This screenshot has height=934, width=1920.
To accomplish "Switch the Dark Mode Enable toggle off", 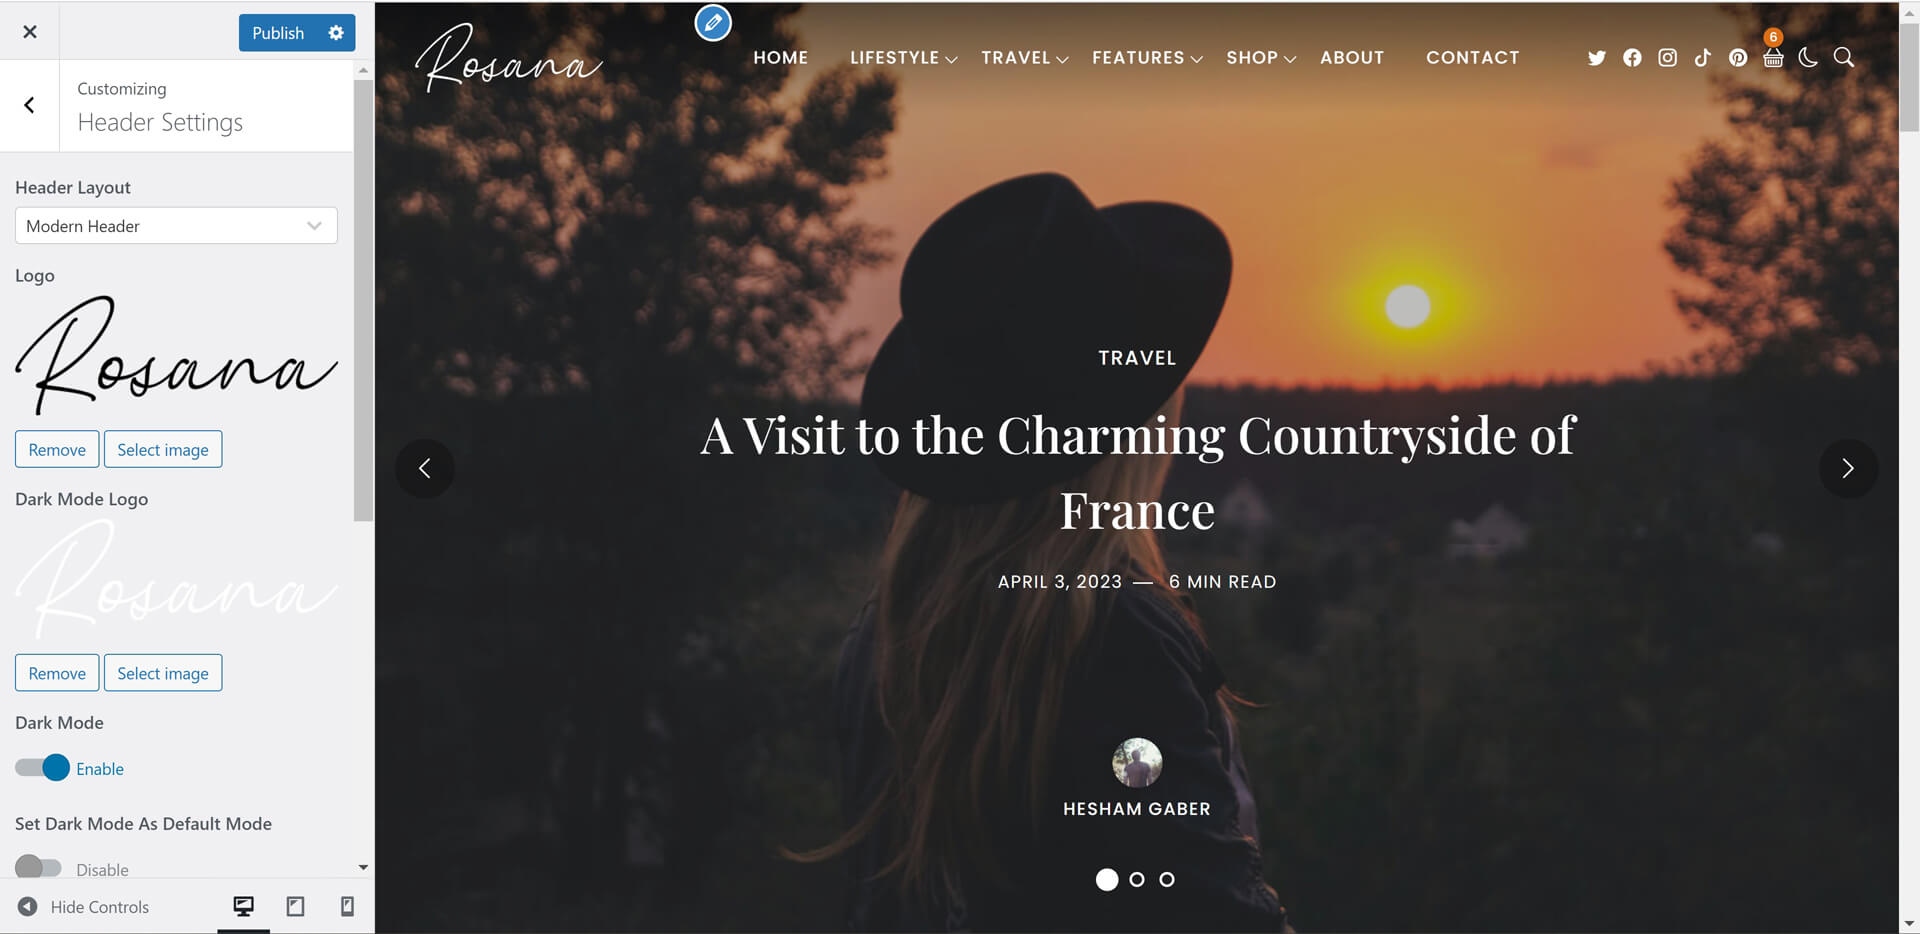I will point(42,768).
